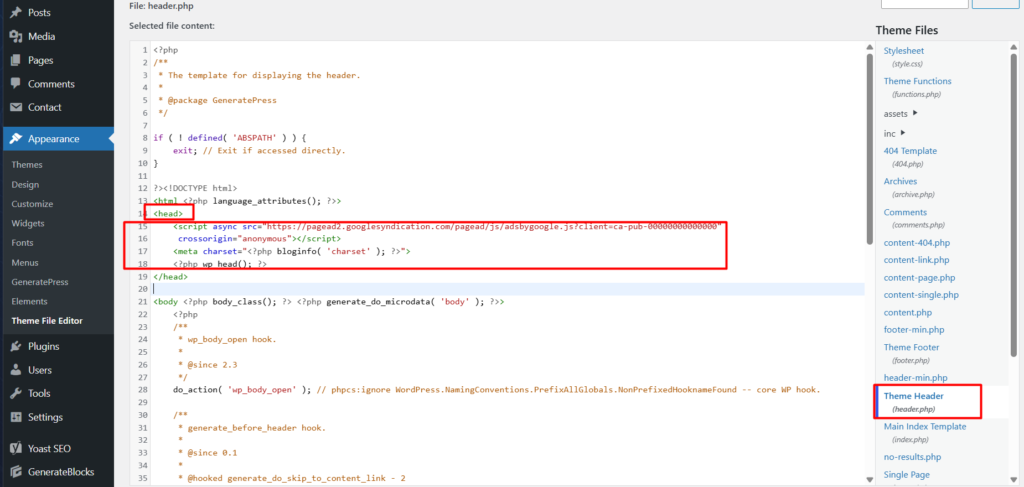Click the </head> closing tag line

[x=170, y=277]
